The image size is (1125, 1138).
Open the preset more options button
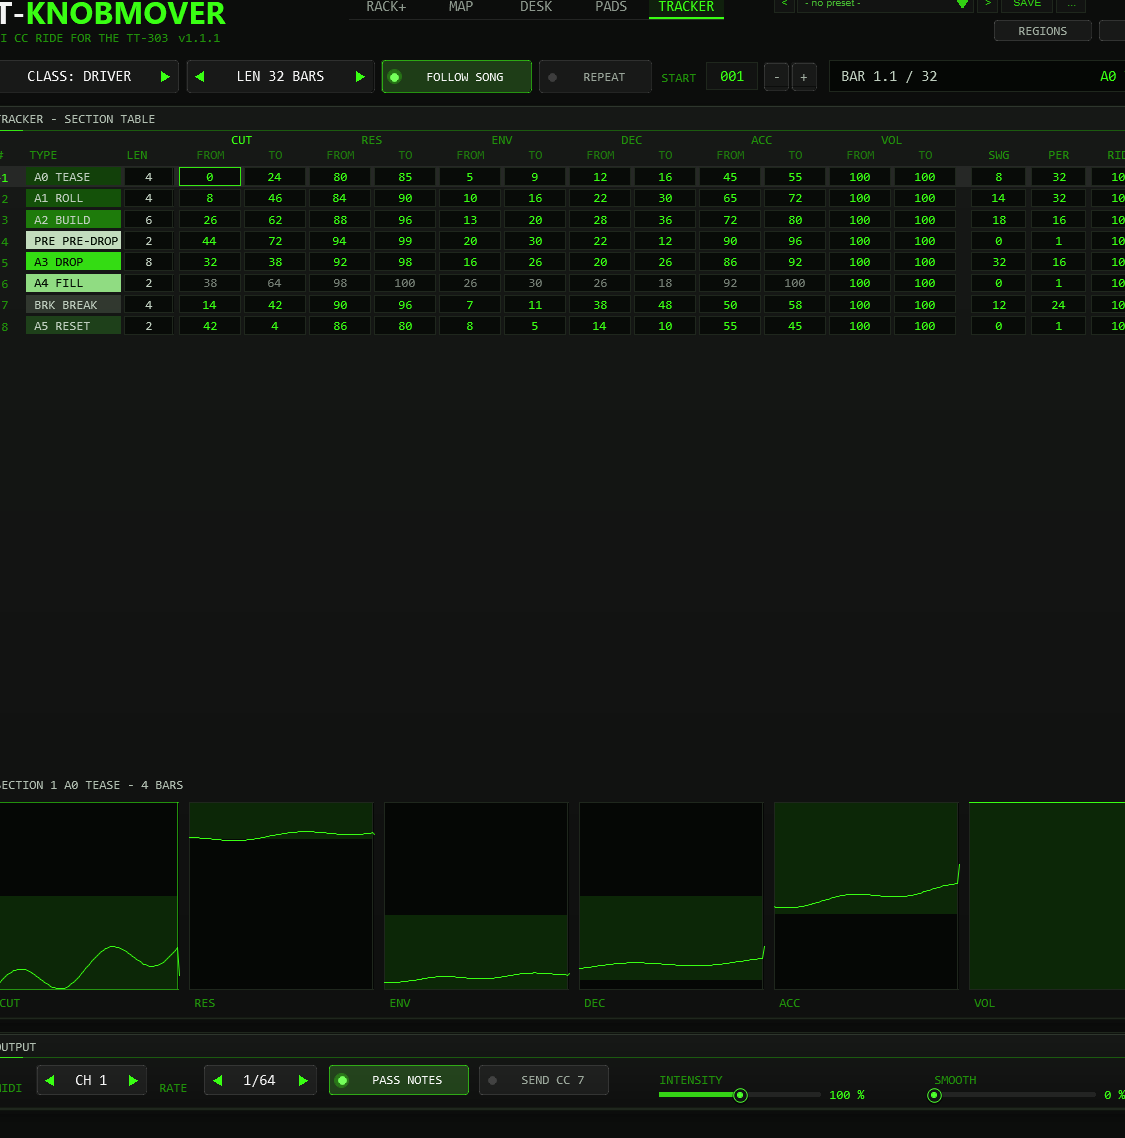point(1071,4)
